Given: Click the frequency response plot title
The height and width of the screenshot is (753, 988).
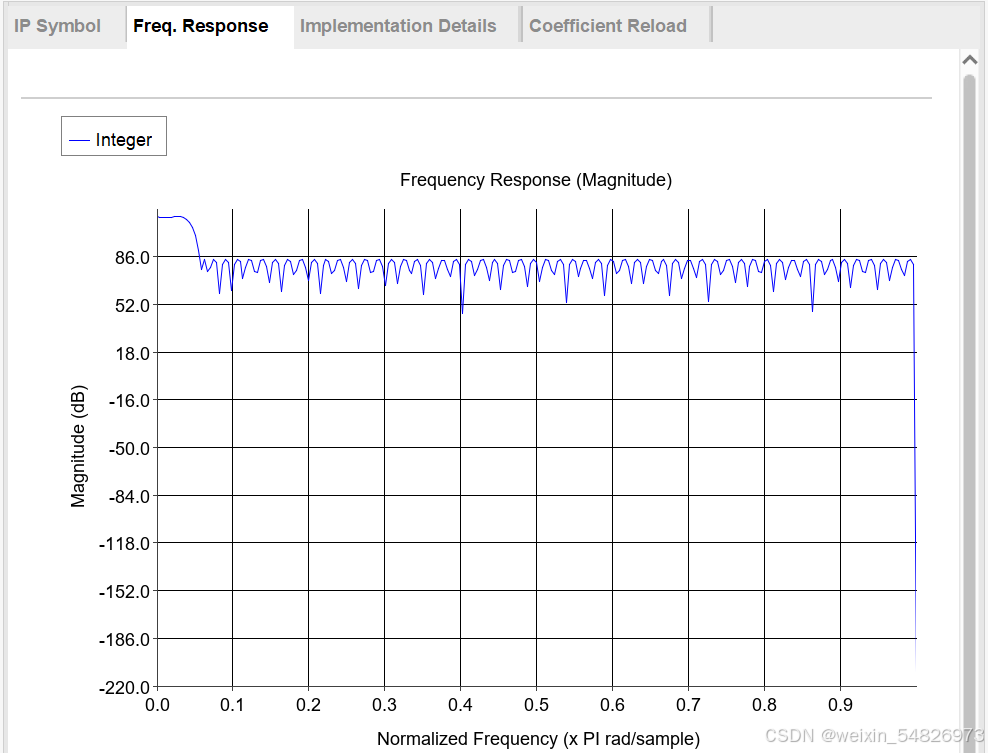Looking at the screenshot, I should click(x=536, y=180).
